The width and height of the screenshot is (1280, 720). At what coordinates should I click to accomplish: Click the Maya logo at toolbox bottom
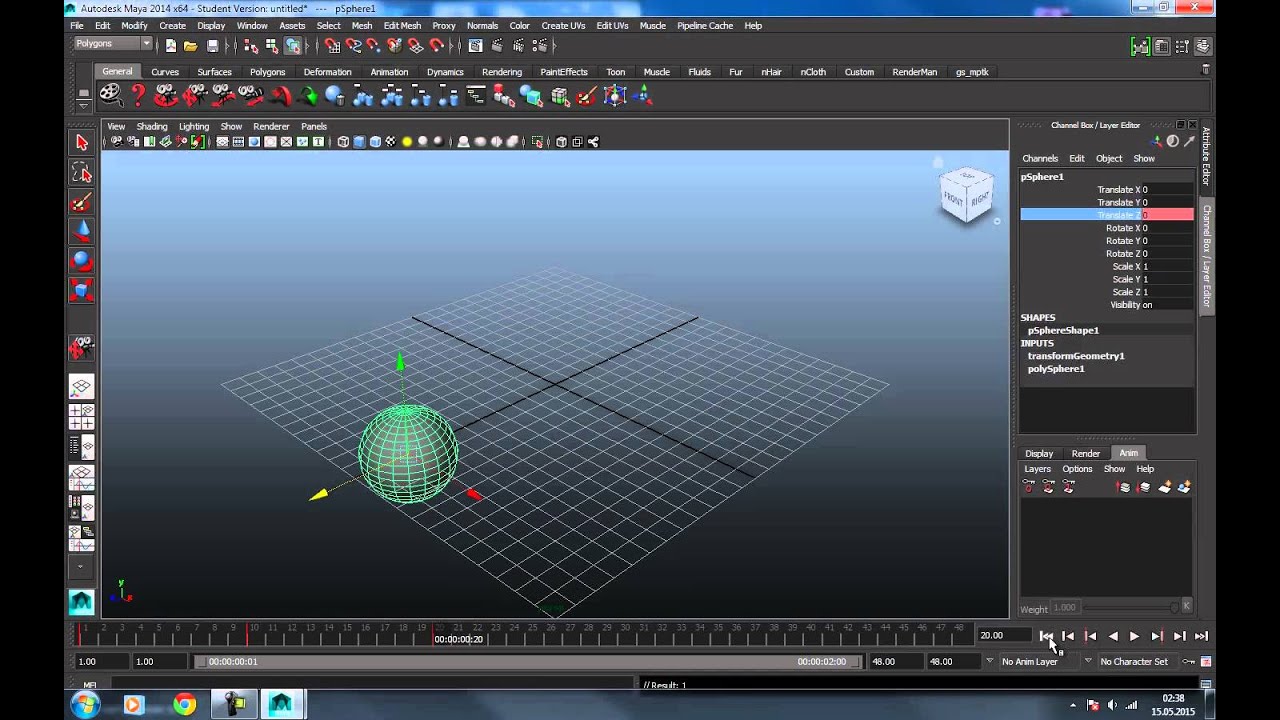[82, 602]
